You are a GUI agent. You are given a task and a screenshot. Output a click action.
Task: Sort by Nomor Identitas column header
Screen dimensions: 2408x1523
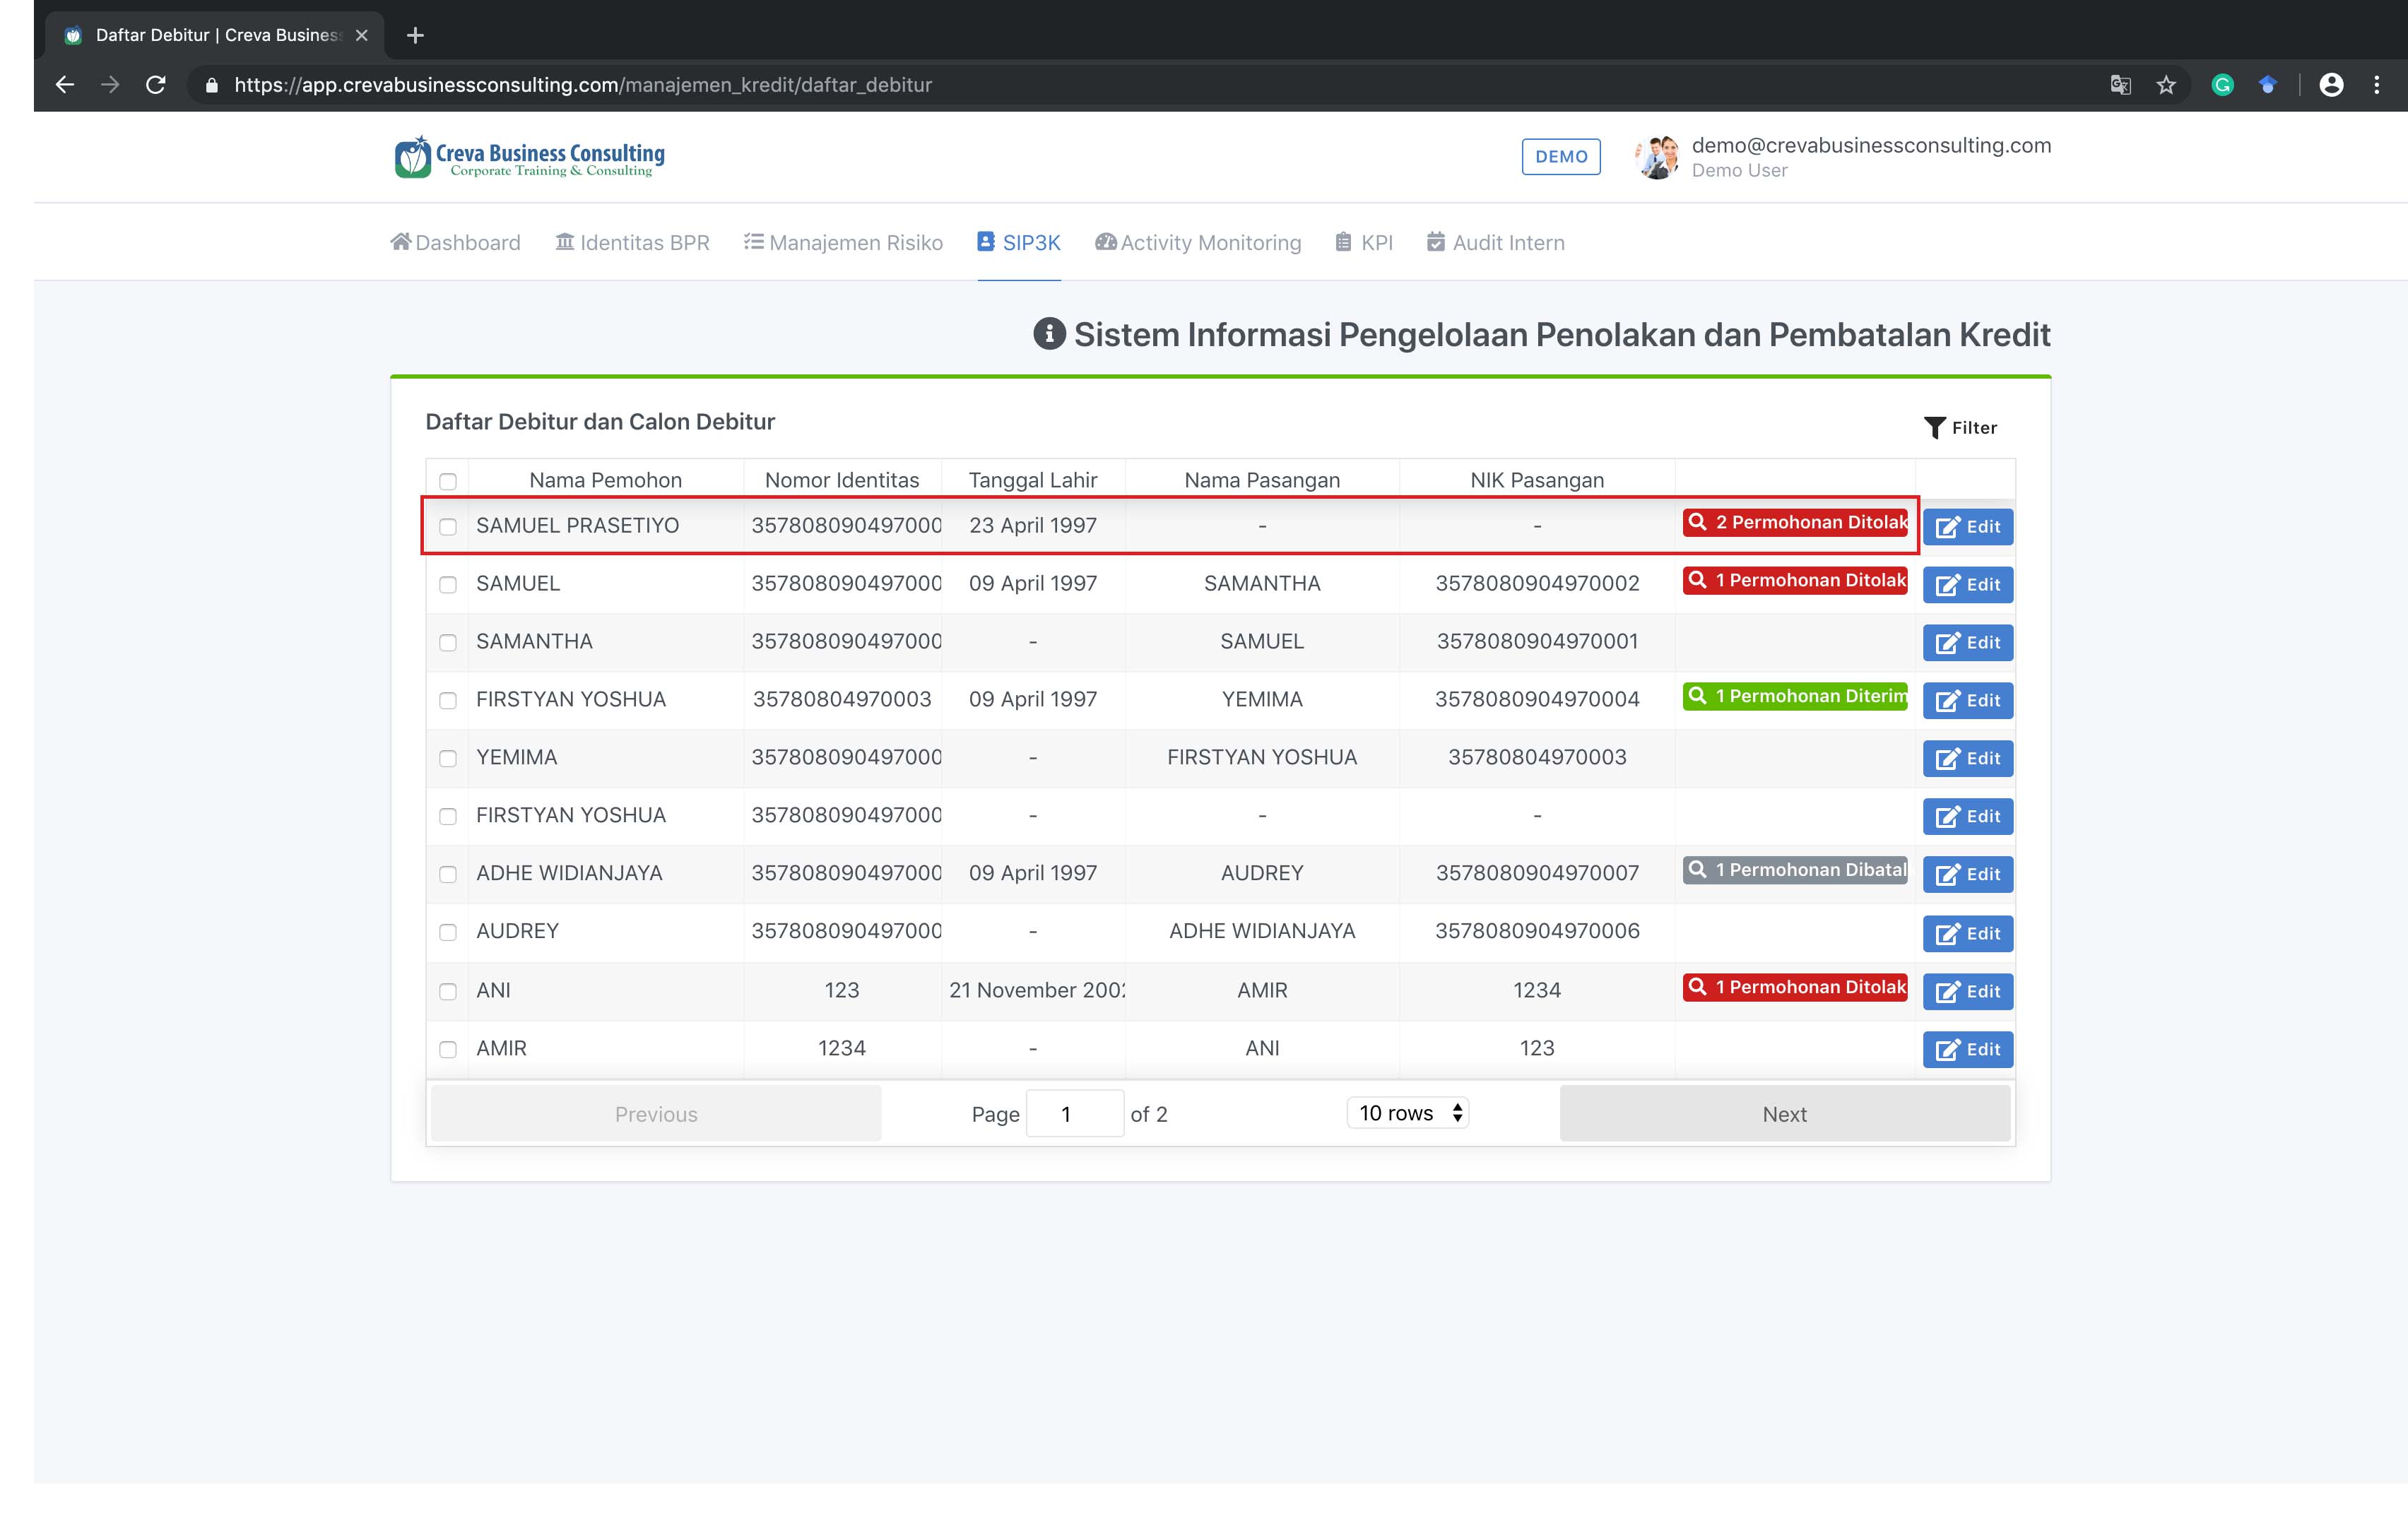[x=842, y=480]
